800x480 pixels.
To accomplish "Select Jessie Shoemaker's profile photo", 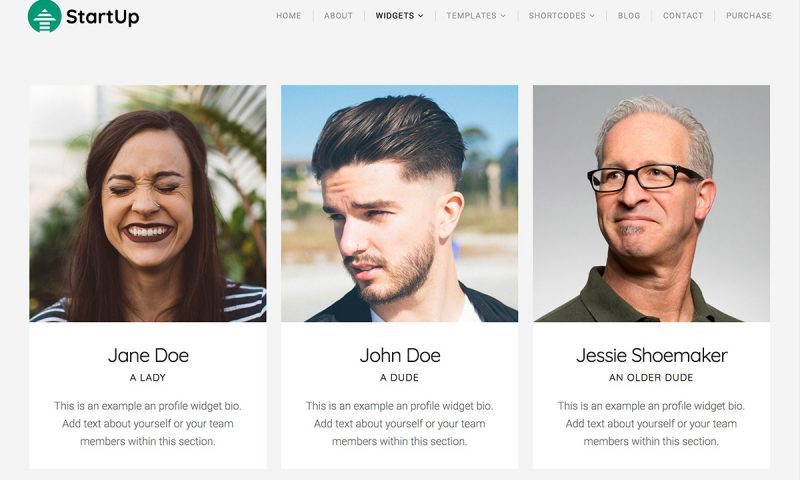I will tap(652, 204).
